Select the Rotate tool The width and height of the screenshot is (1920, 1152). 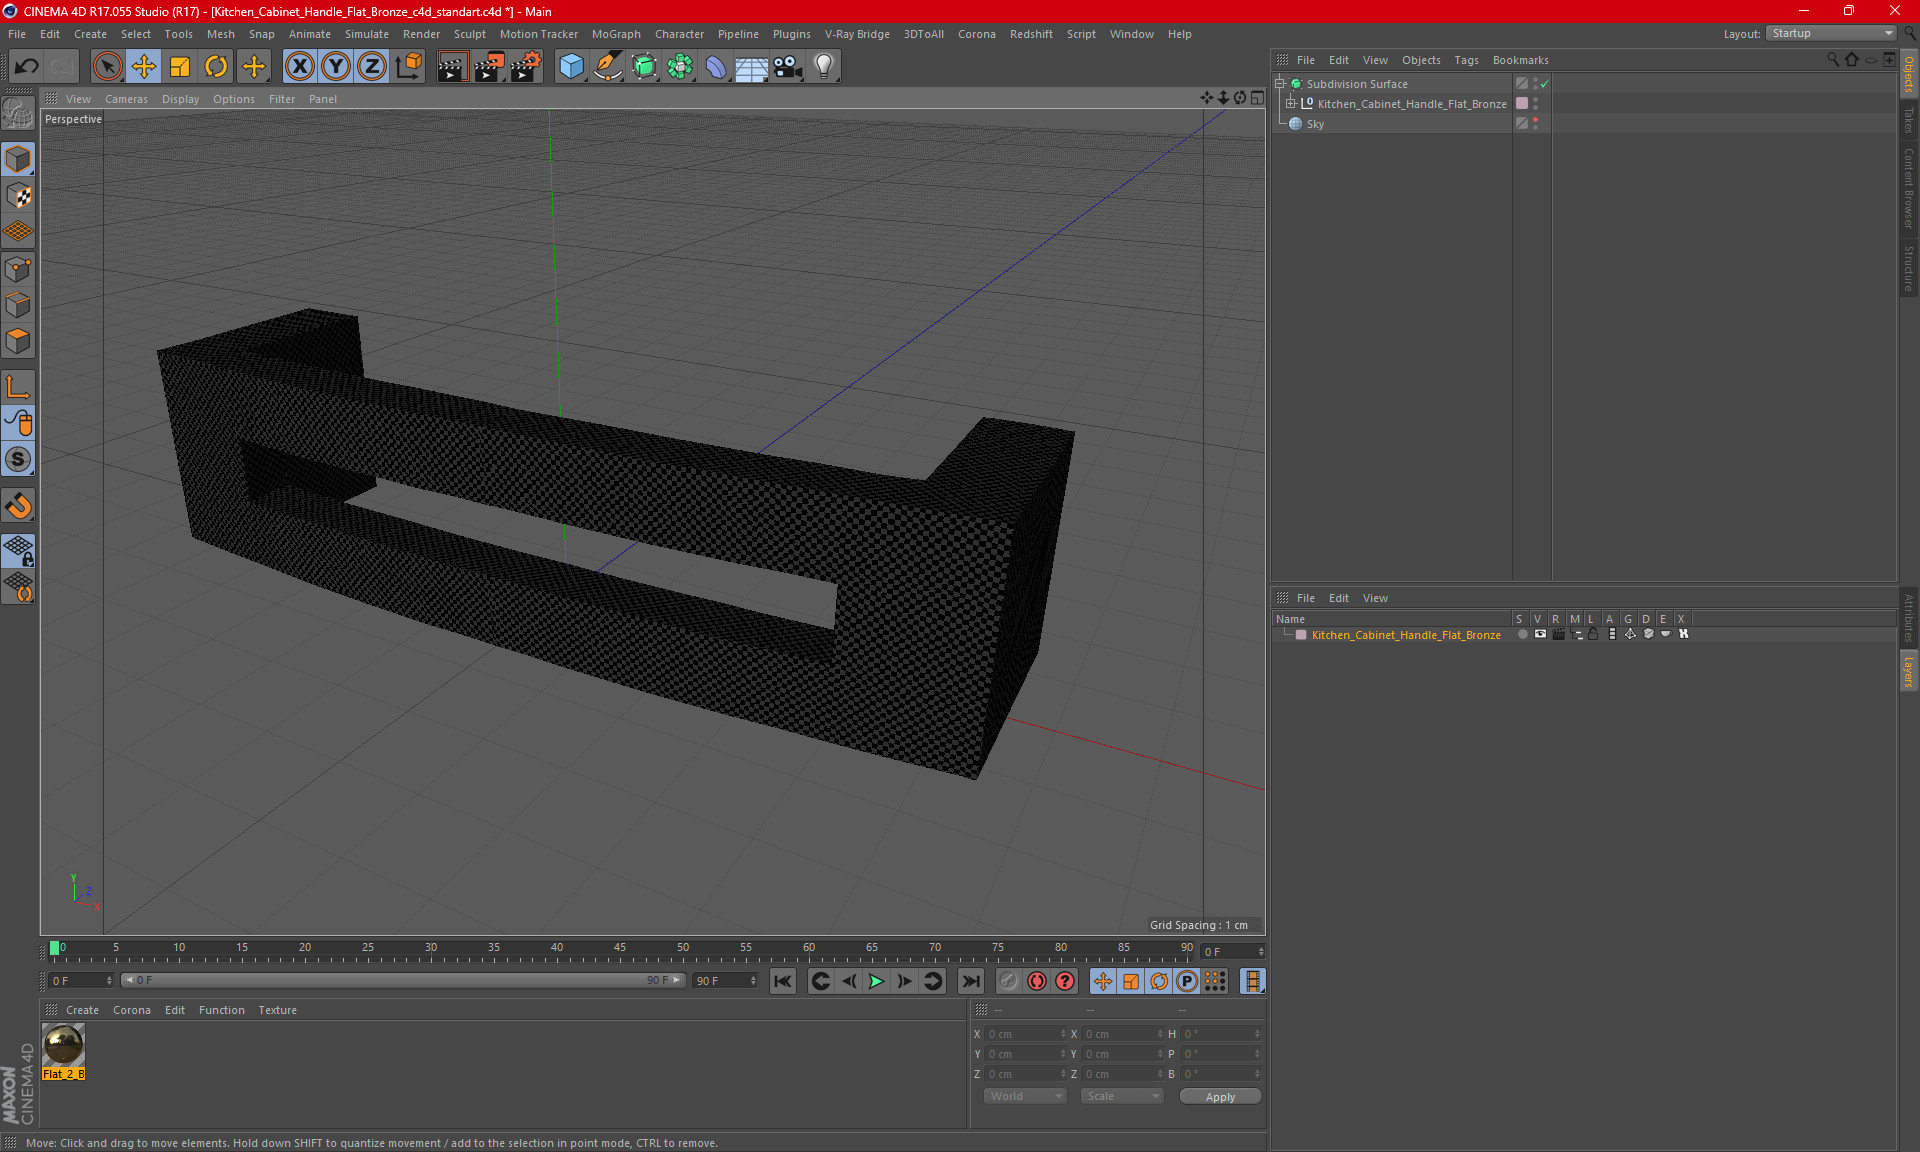pos(216,67)
